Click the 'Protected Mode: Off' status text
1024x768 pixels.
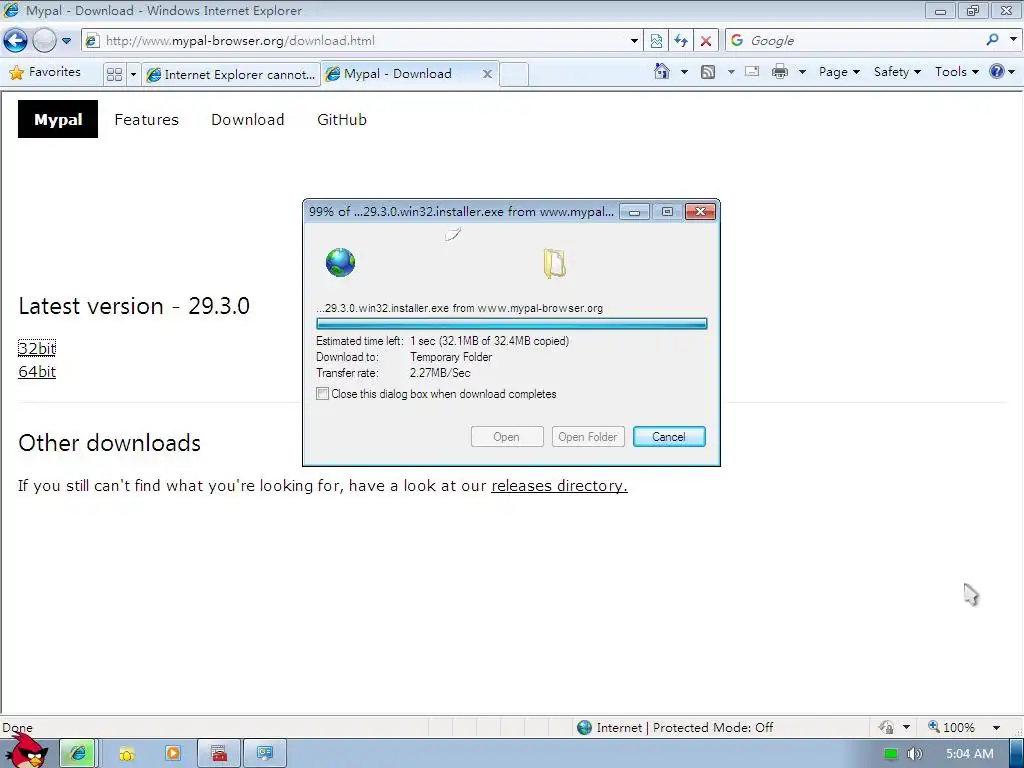(x=713, y=728)
